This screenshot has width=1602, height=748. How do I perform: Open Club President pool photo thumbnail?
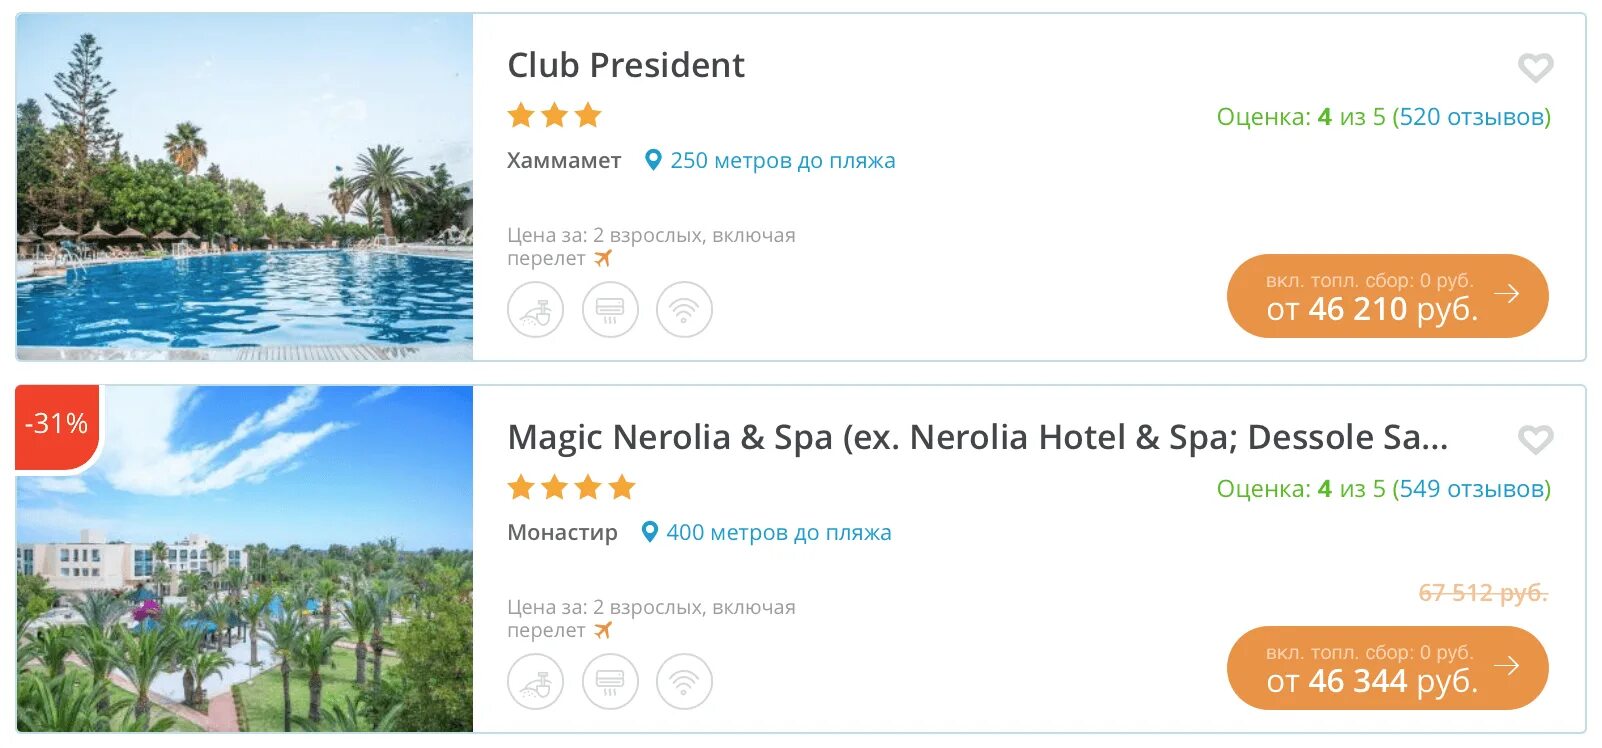[x=245, y=187]
